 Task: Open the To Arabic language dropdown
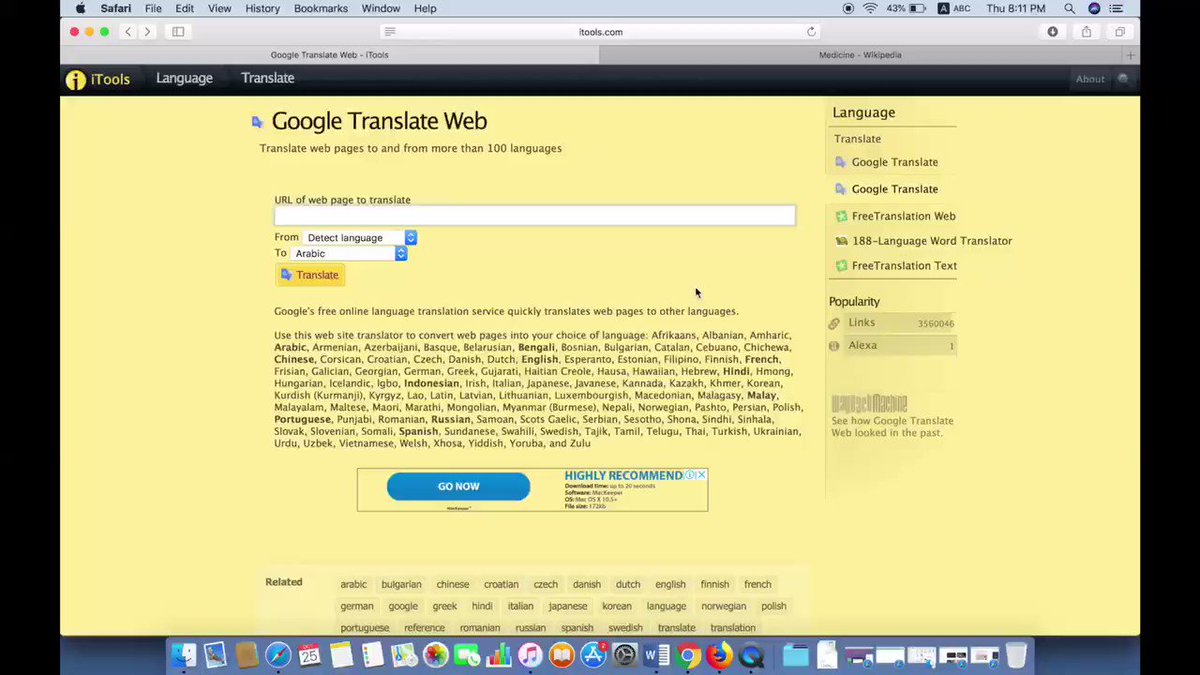(x=349, y=253)
